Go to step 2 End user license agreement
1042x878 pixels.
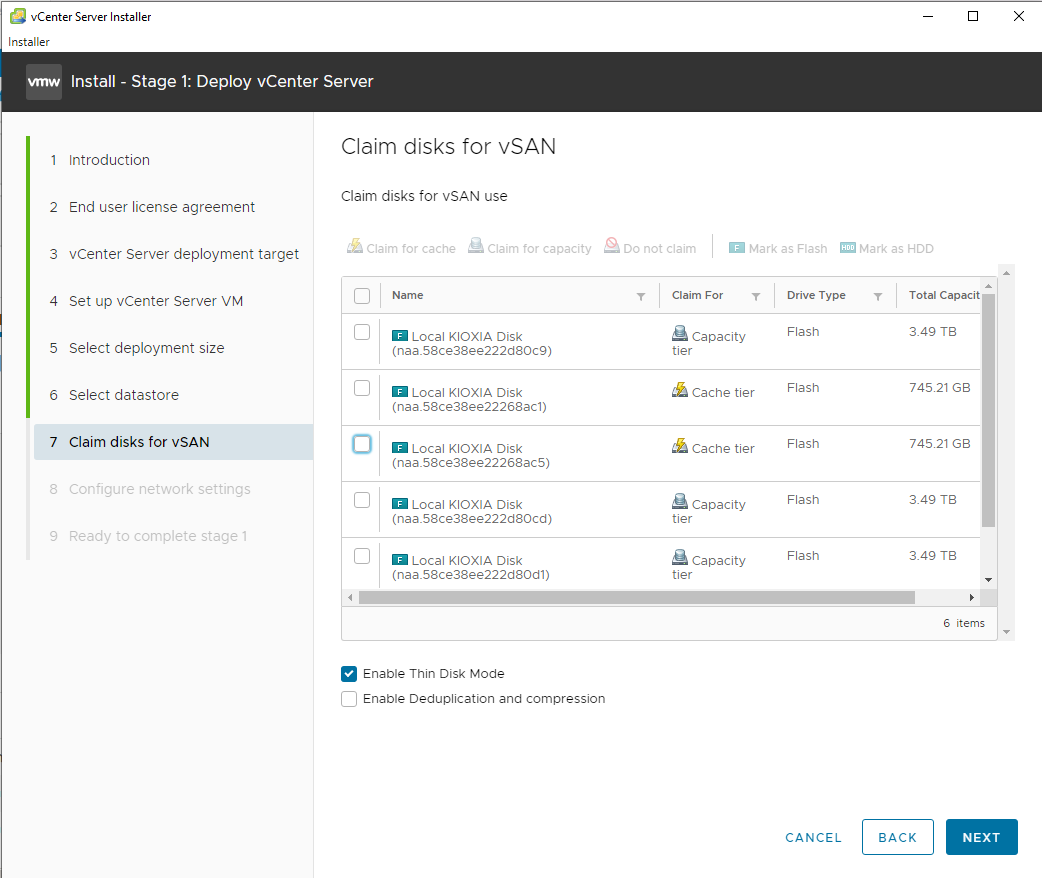(161, 207)
